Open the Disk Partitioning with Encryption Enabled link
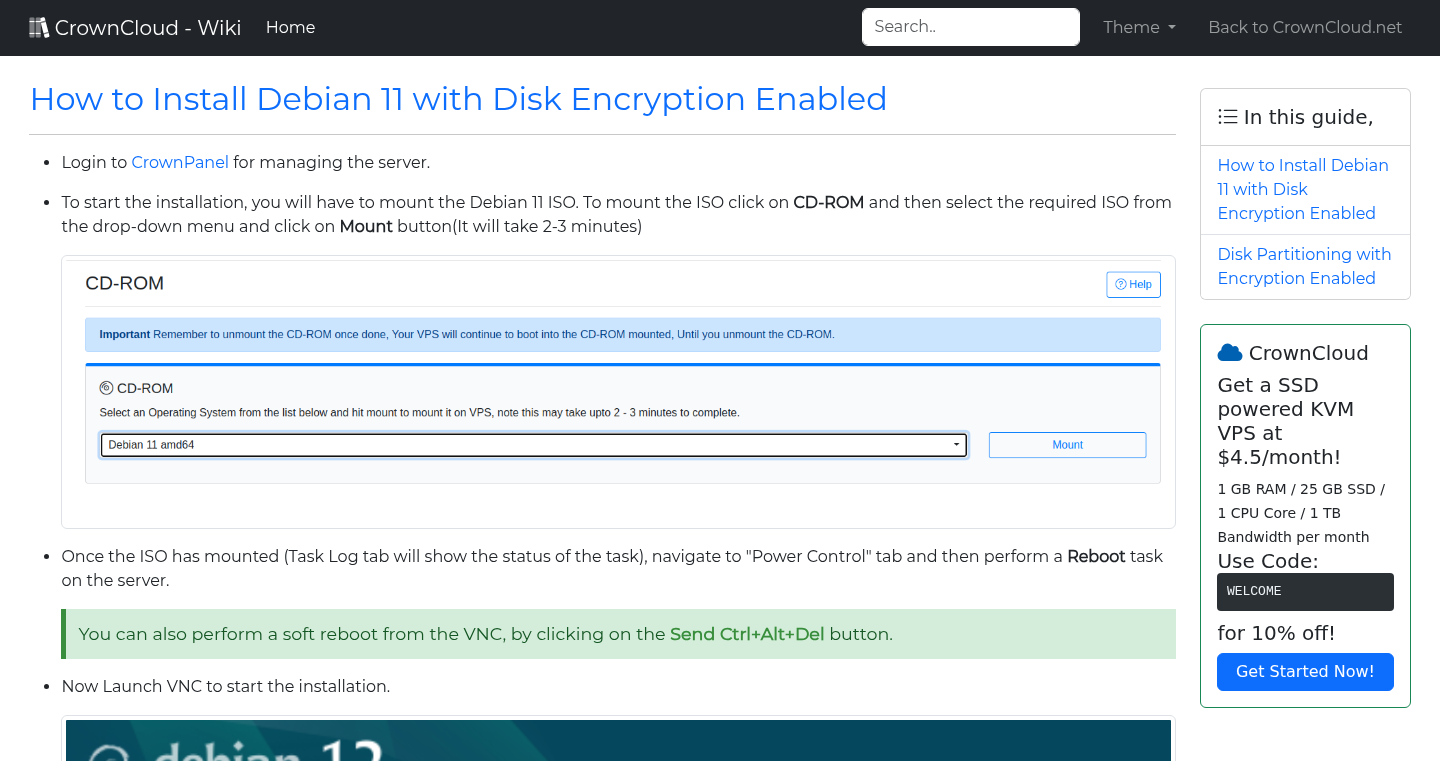Viewport: 1440px width, 761px height. 1304,266
